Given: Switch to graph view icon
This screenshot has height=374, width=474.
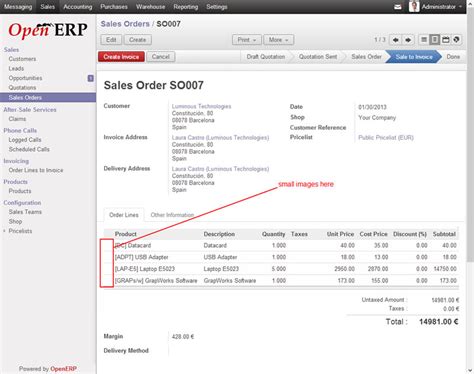Looking at the screenshot, I should (457, 40).
